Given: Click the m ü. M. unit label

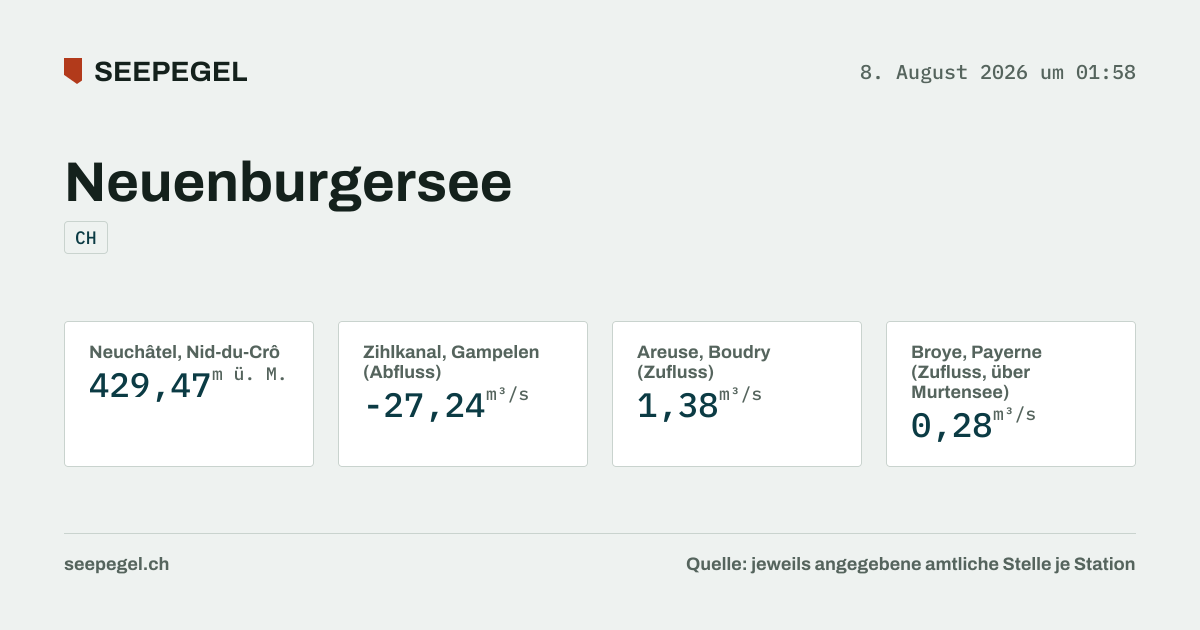Looking at the screenshot, I should tap(249, 375).
